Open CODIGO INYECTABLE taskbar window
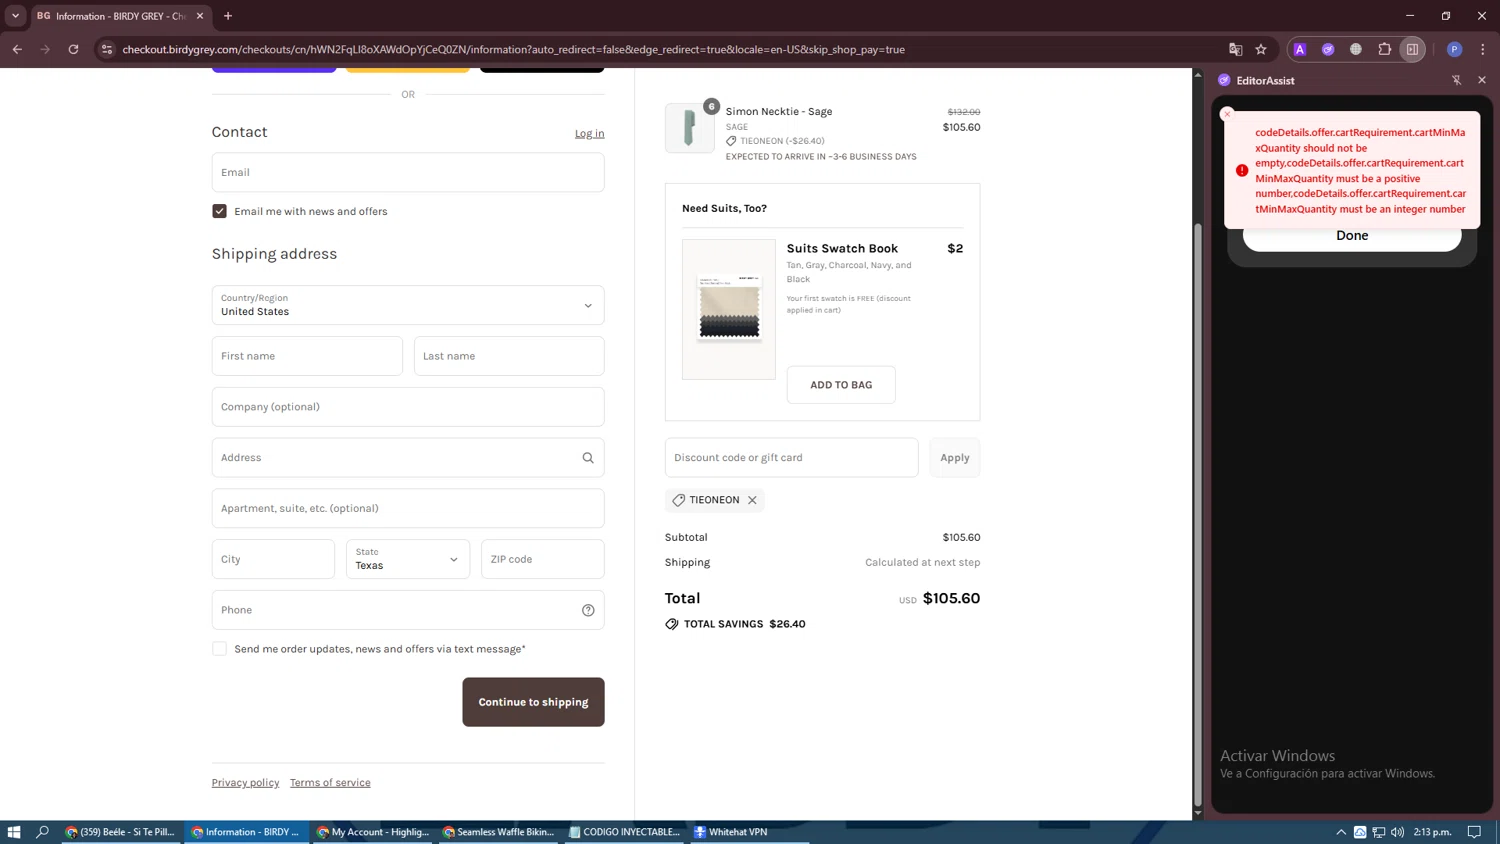This screenshot has height=844, width=1500. [624, 832]
